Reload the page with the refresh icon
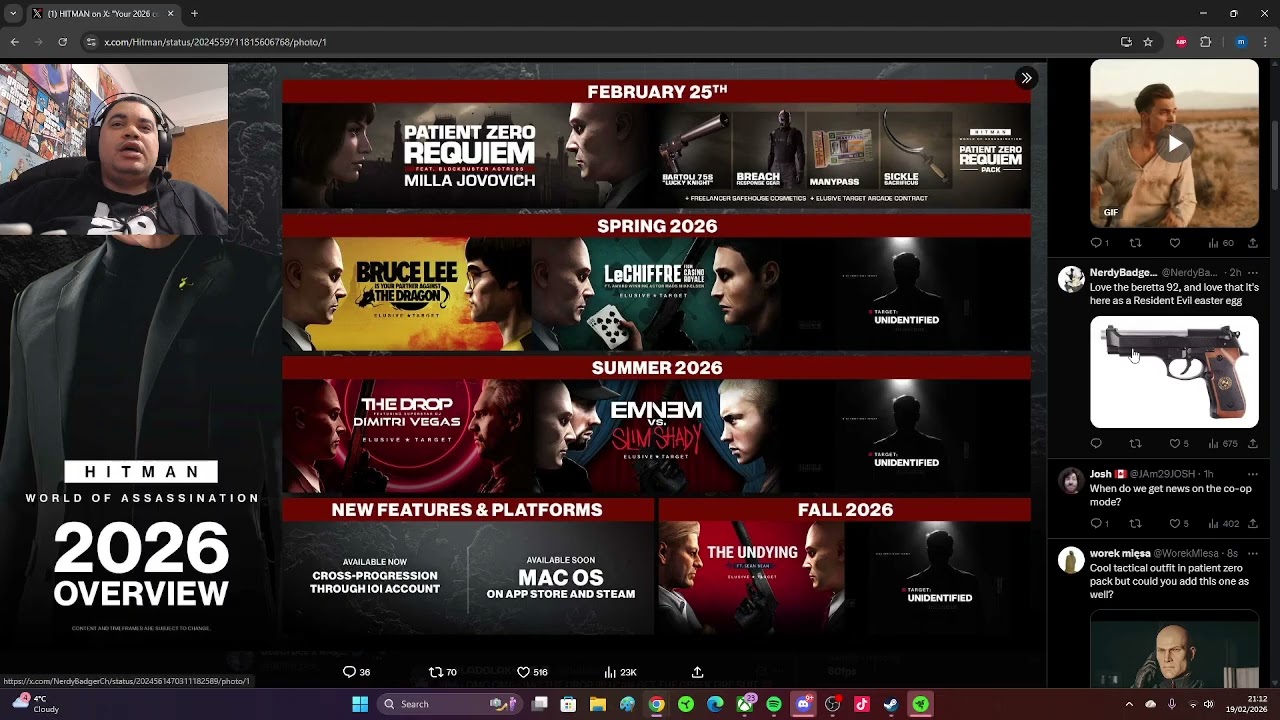 (x=63, y=42)
